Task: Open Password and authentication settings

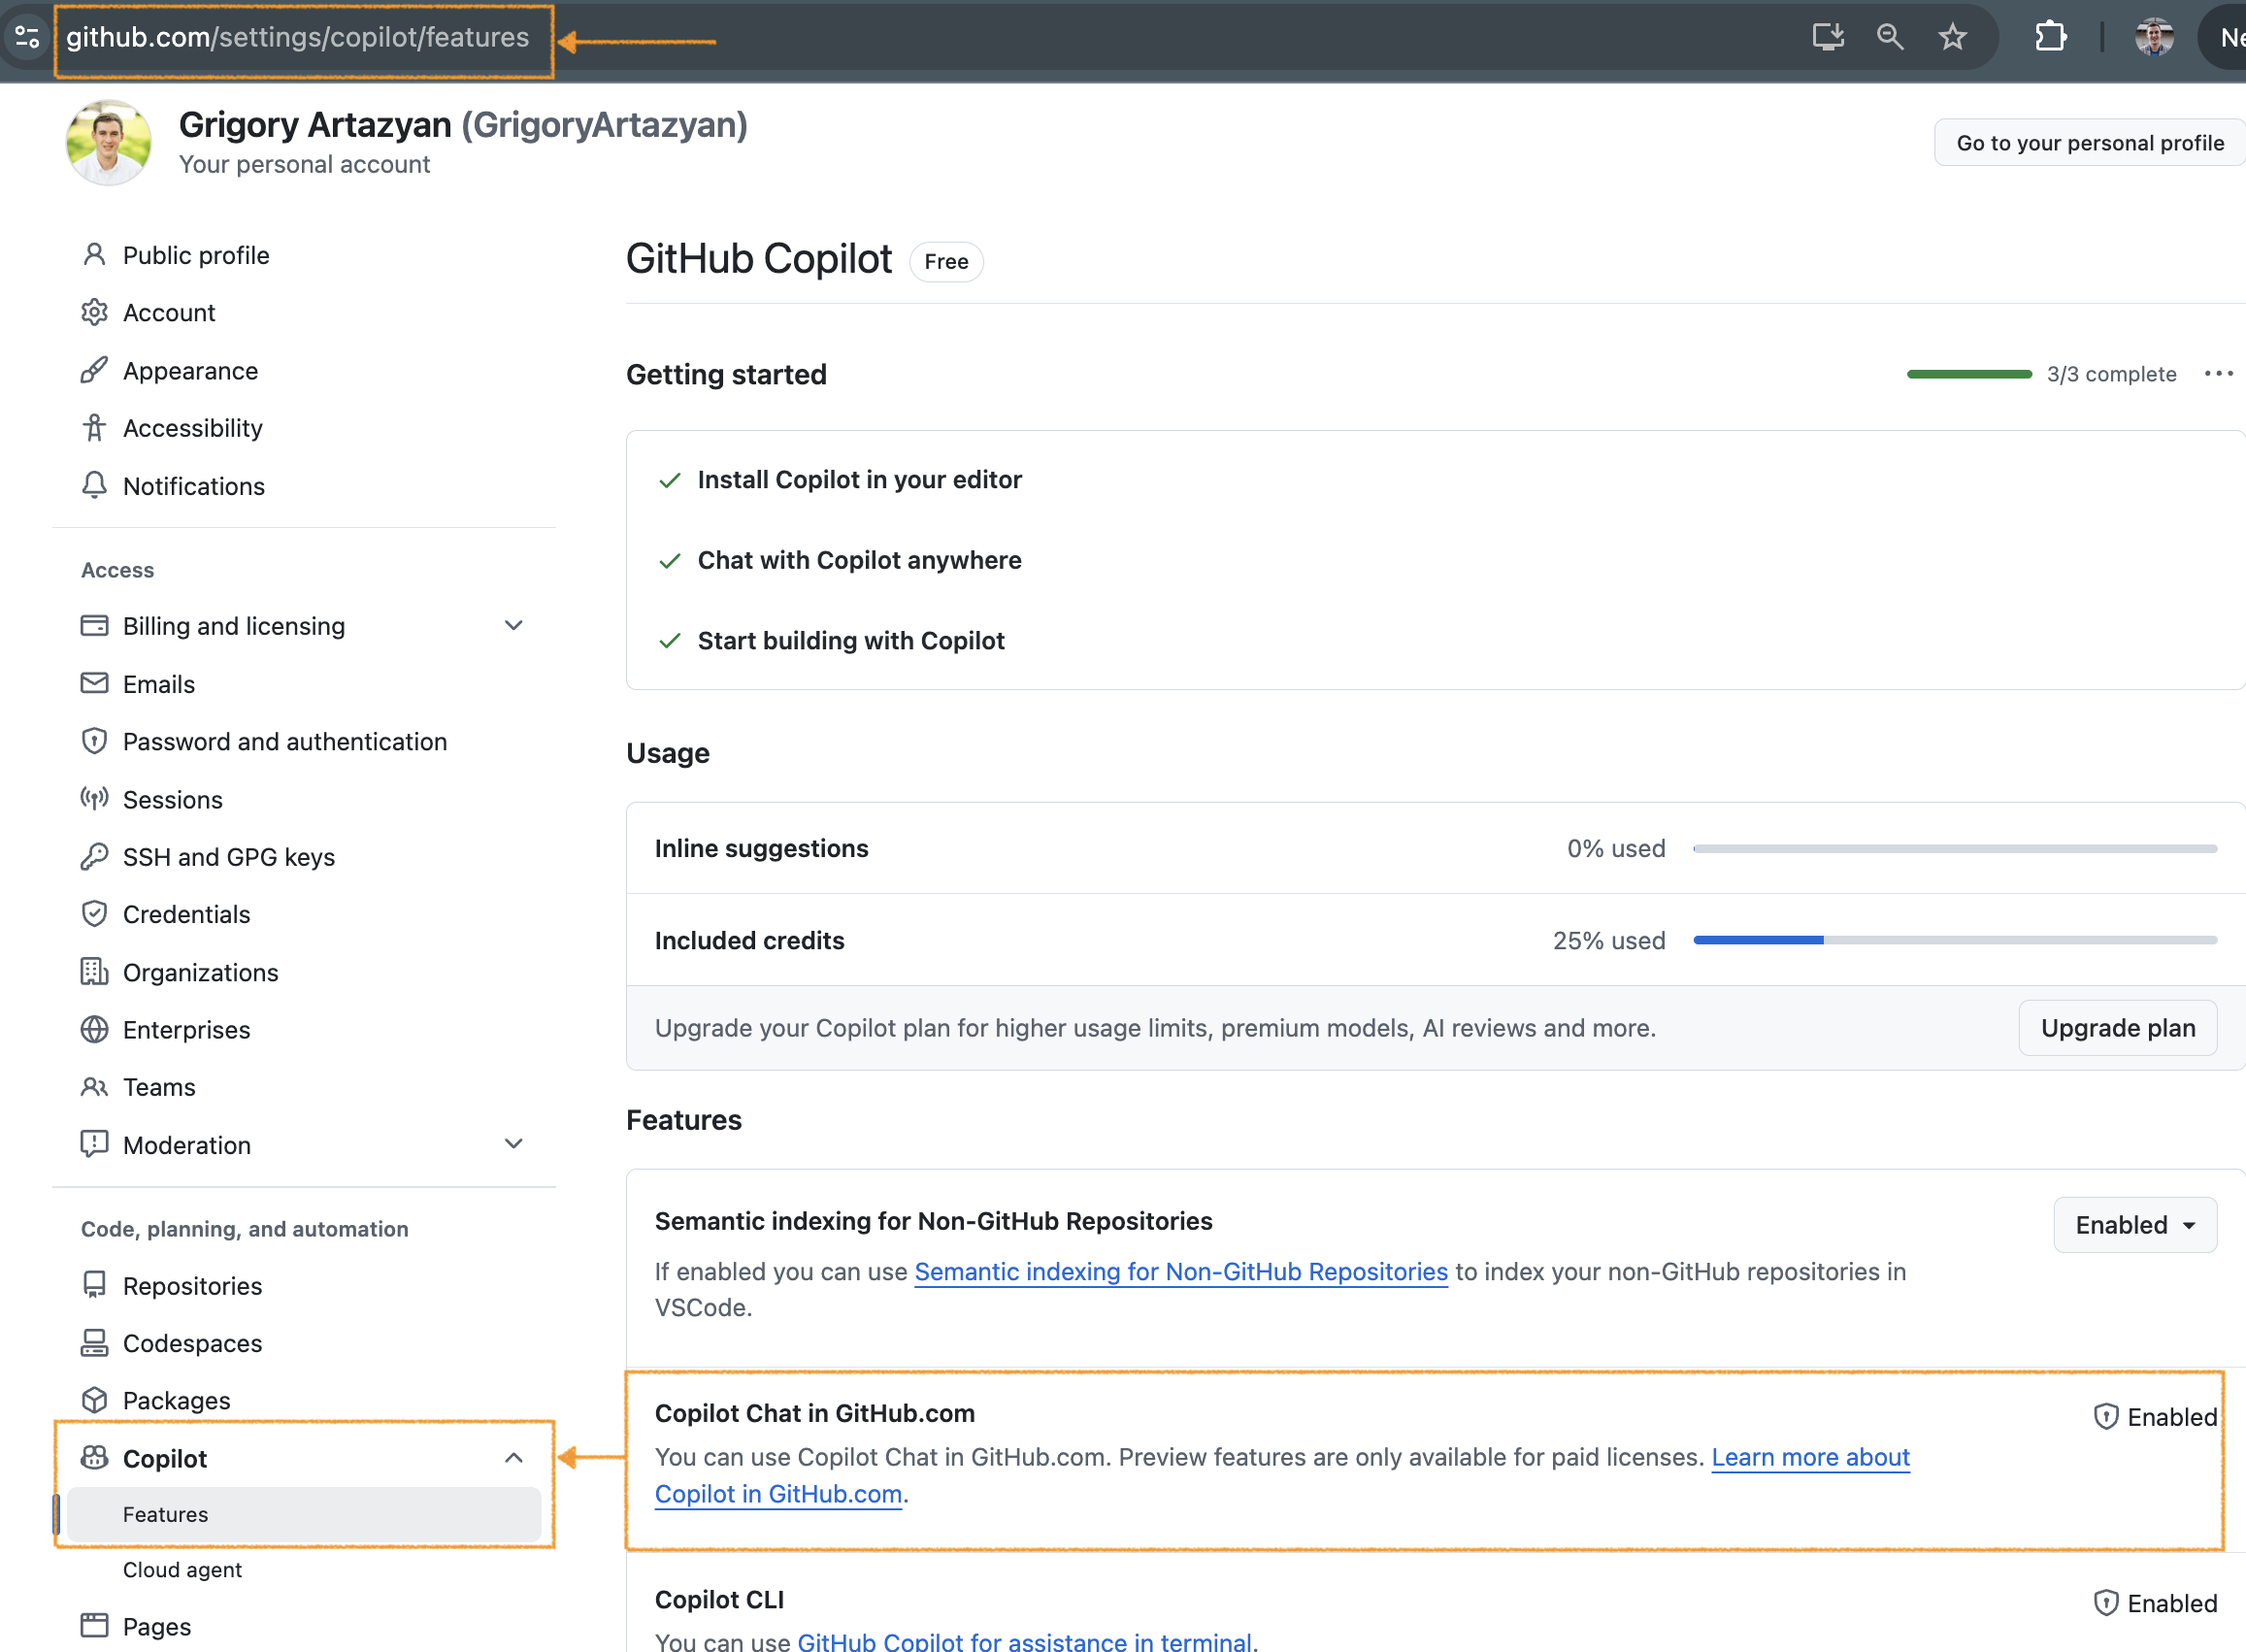Action: [285, 742]
